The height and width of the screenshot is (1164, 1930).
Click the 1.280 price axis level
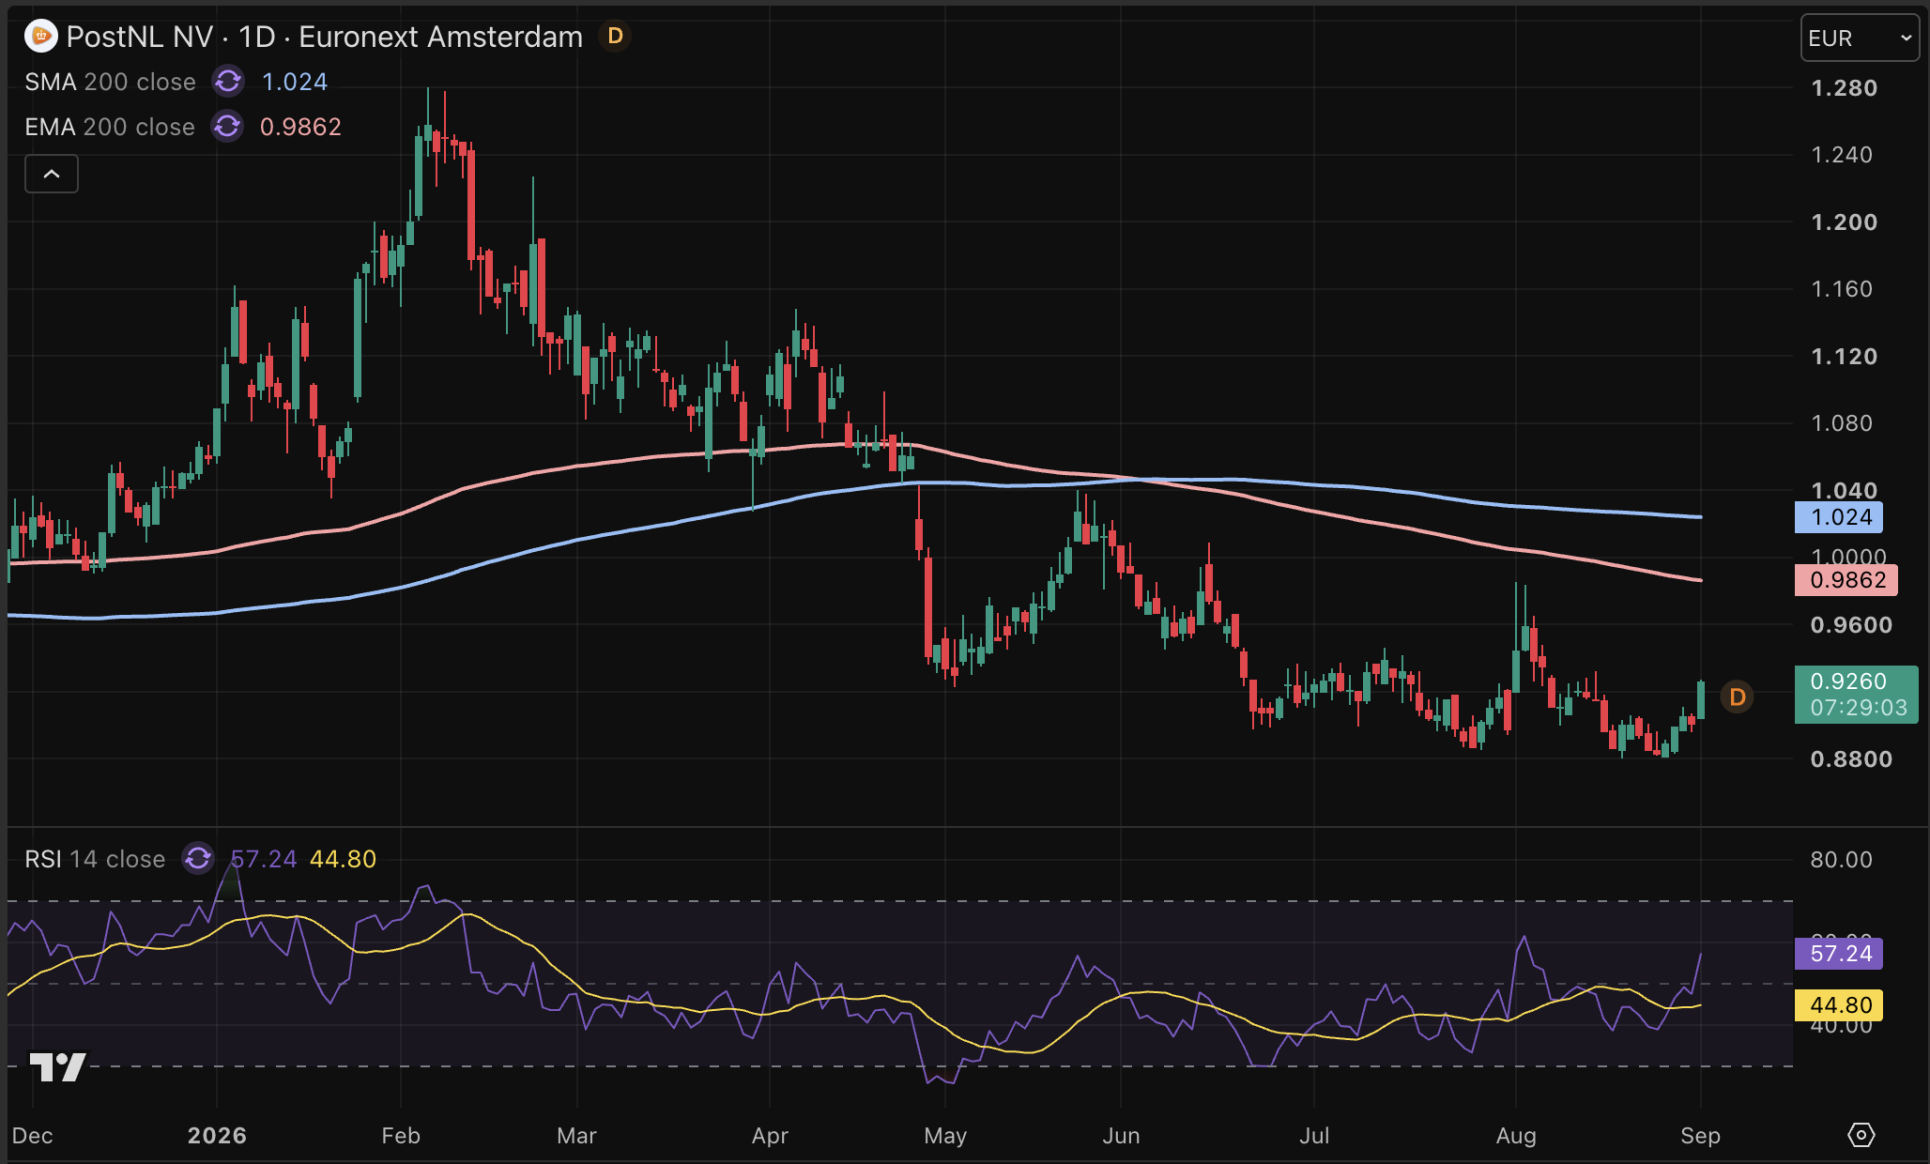pyautogui.click(x=1844, y=88)
